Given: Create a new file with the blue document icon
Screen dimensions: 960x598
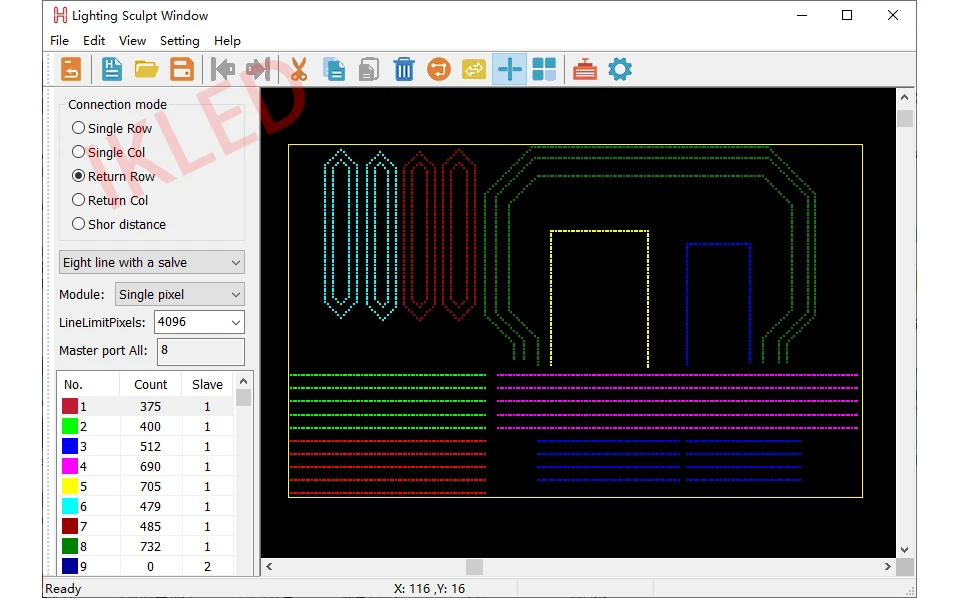Looking at the screenshot, I should pos(111,69).
